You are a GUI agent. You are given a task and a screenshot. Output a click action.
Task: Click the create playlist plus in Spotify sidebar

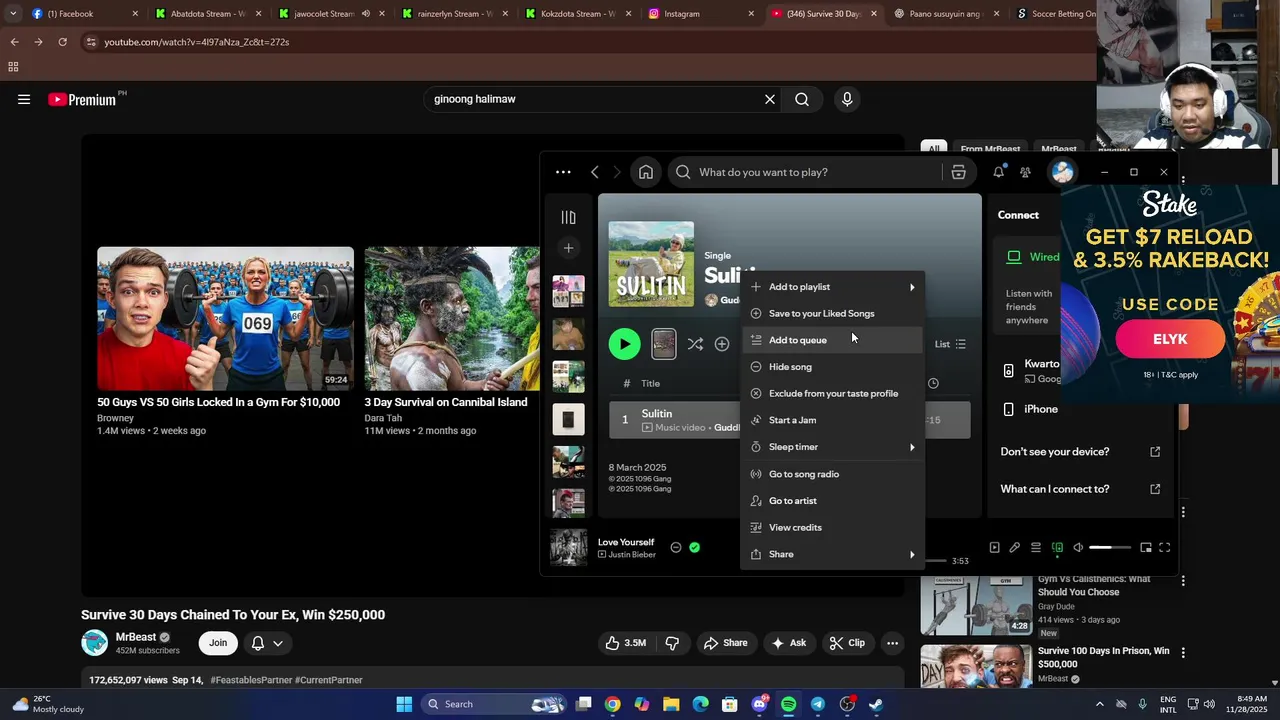click(568, 248)
